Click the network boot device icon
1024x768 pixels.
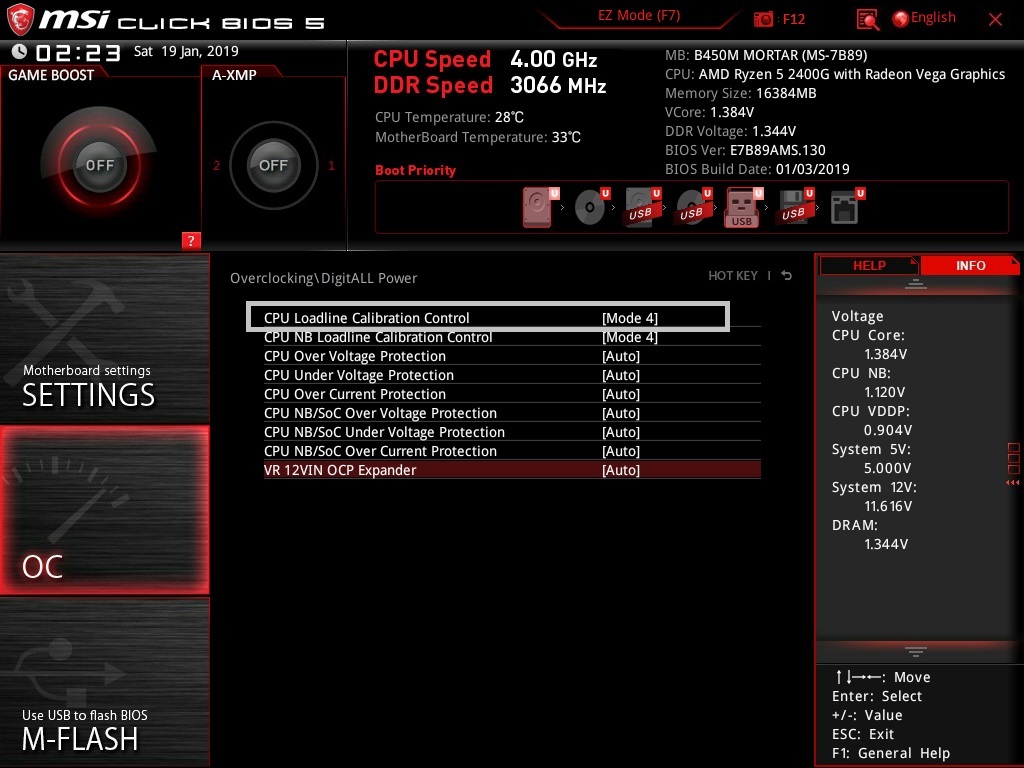(845, 207)
